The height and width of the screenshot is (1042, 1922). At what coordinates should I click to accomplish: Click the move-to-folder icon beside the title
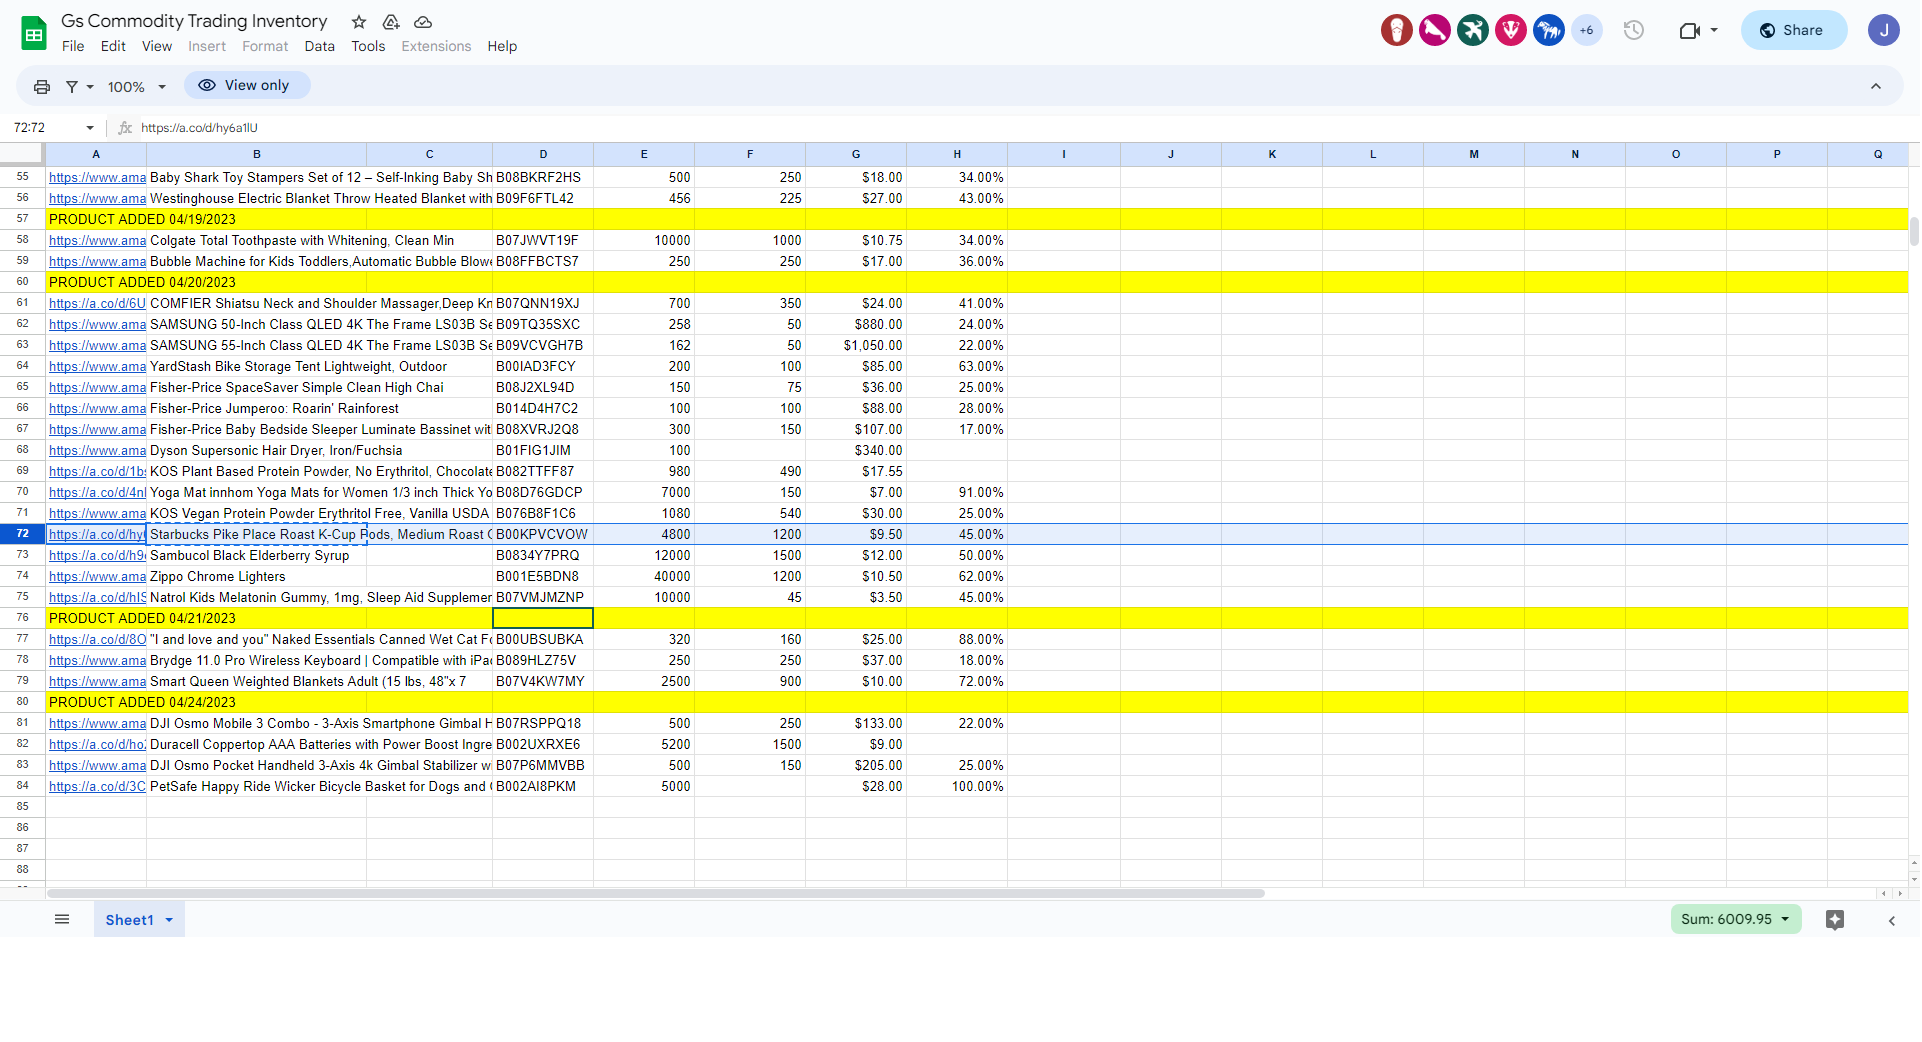point(391,22)
